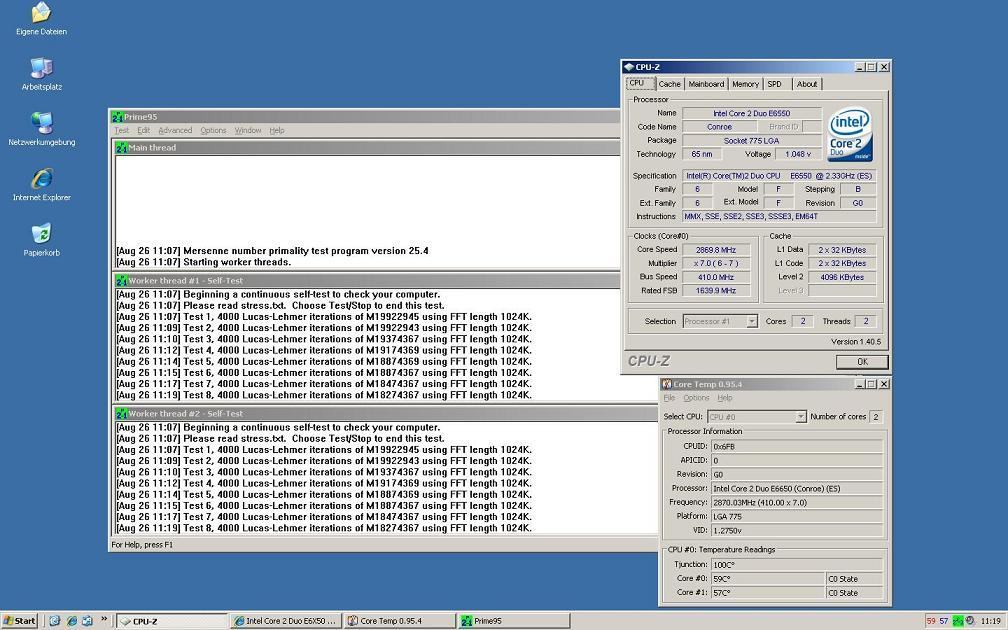
Task: Click OK button in CPU-Z
Action: pos(862,362)
